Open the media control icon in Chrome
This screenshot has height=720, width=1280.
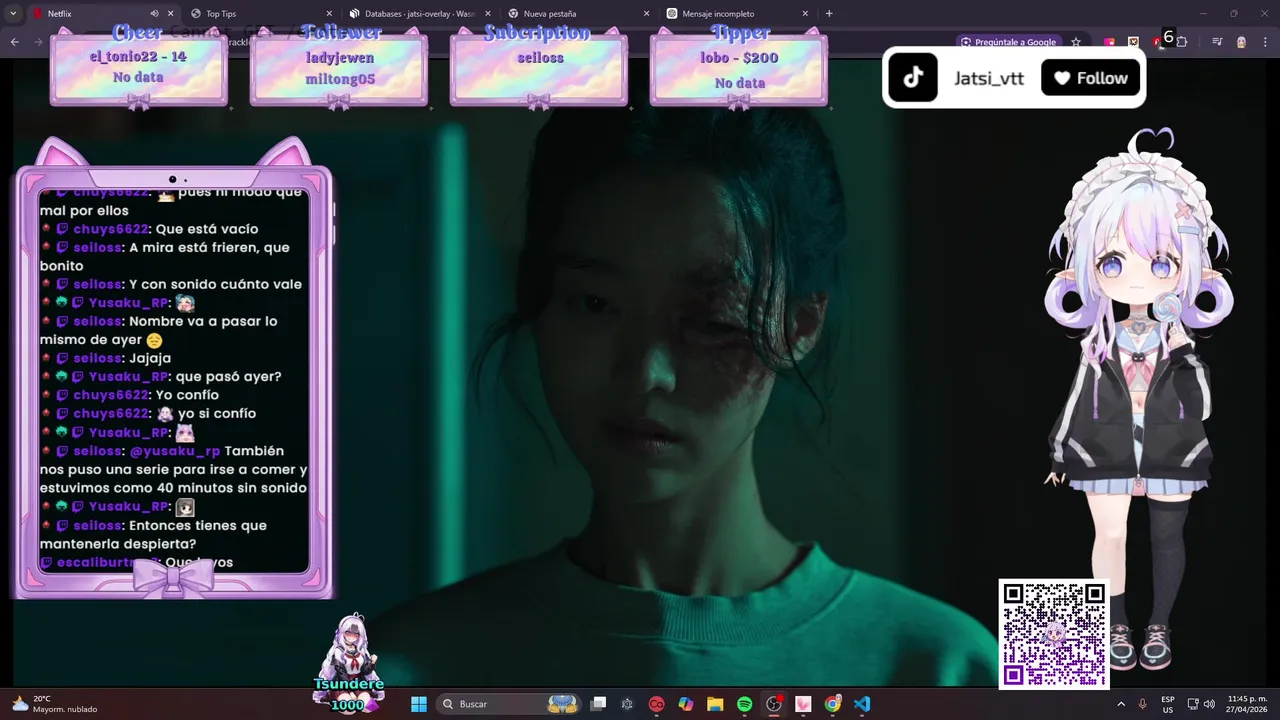coord(1217,42)
